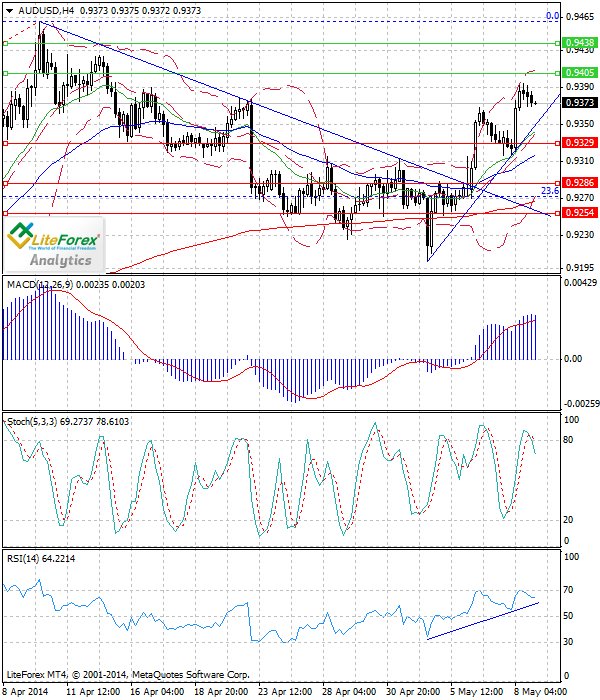Screen dimensions: 600x700
Task: Click the RSI scale value 50
Action: [568, 616]
